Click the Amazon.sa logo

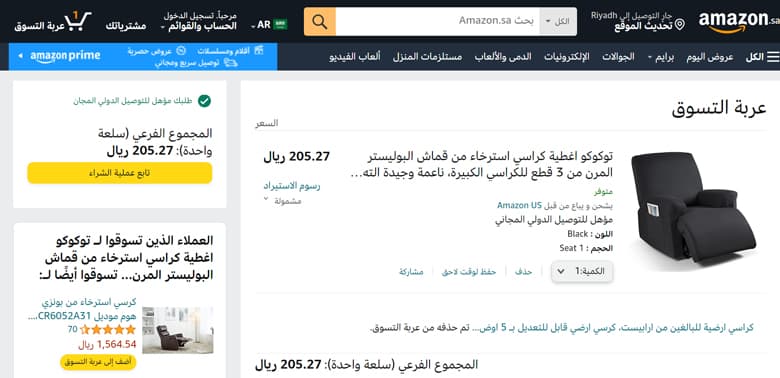(738, 22)
